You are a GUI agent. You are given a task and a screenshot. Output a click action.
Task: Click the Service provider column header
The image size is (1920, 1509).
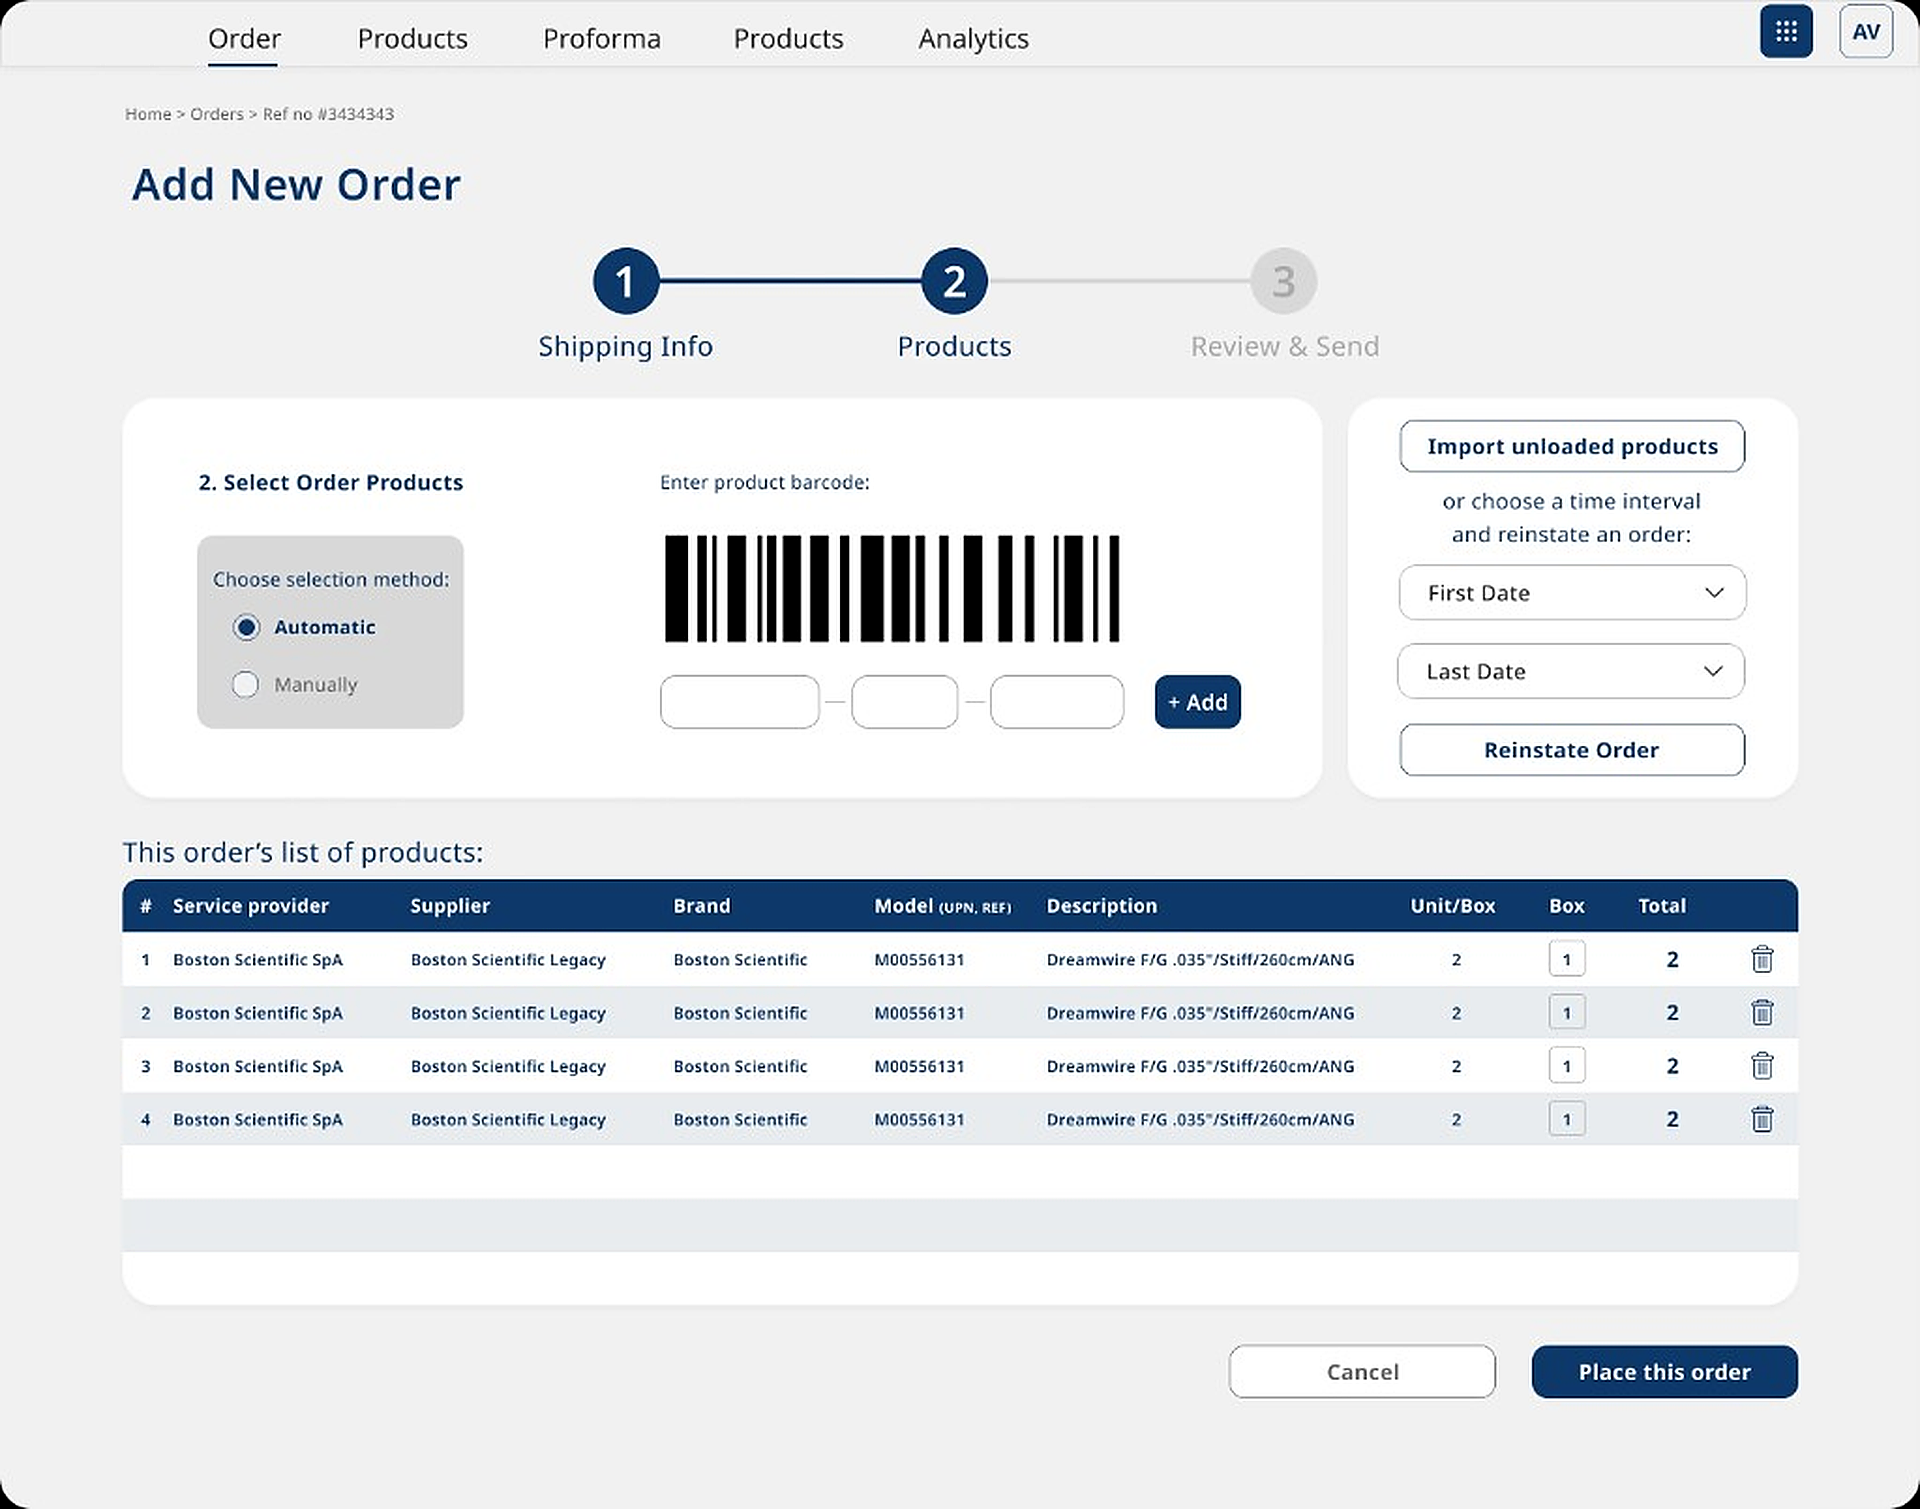click(x=251, y=906)
